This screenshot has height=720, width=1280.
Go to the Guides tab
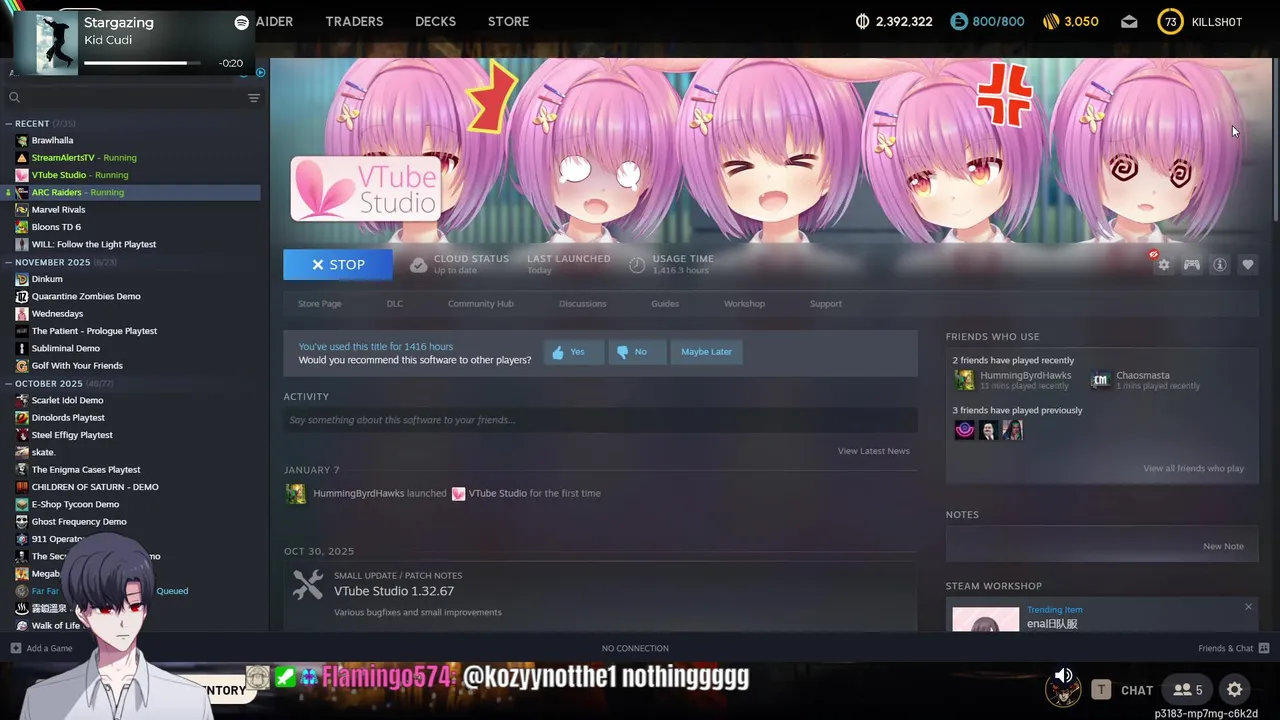(x=665, y=304)
